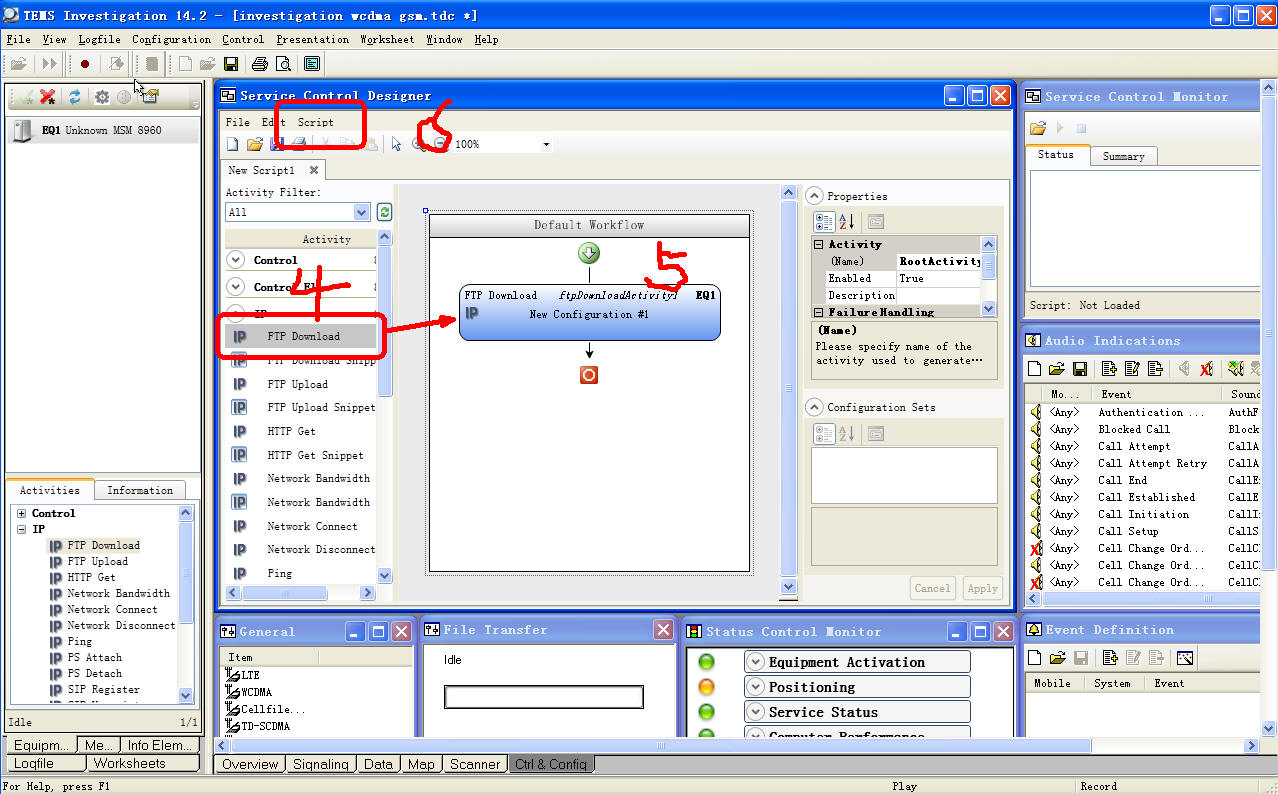Image resolution: width=1278 pixels, height=794 pixels.
Task: Expand the Control activity group
Action: pos(236,260)
